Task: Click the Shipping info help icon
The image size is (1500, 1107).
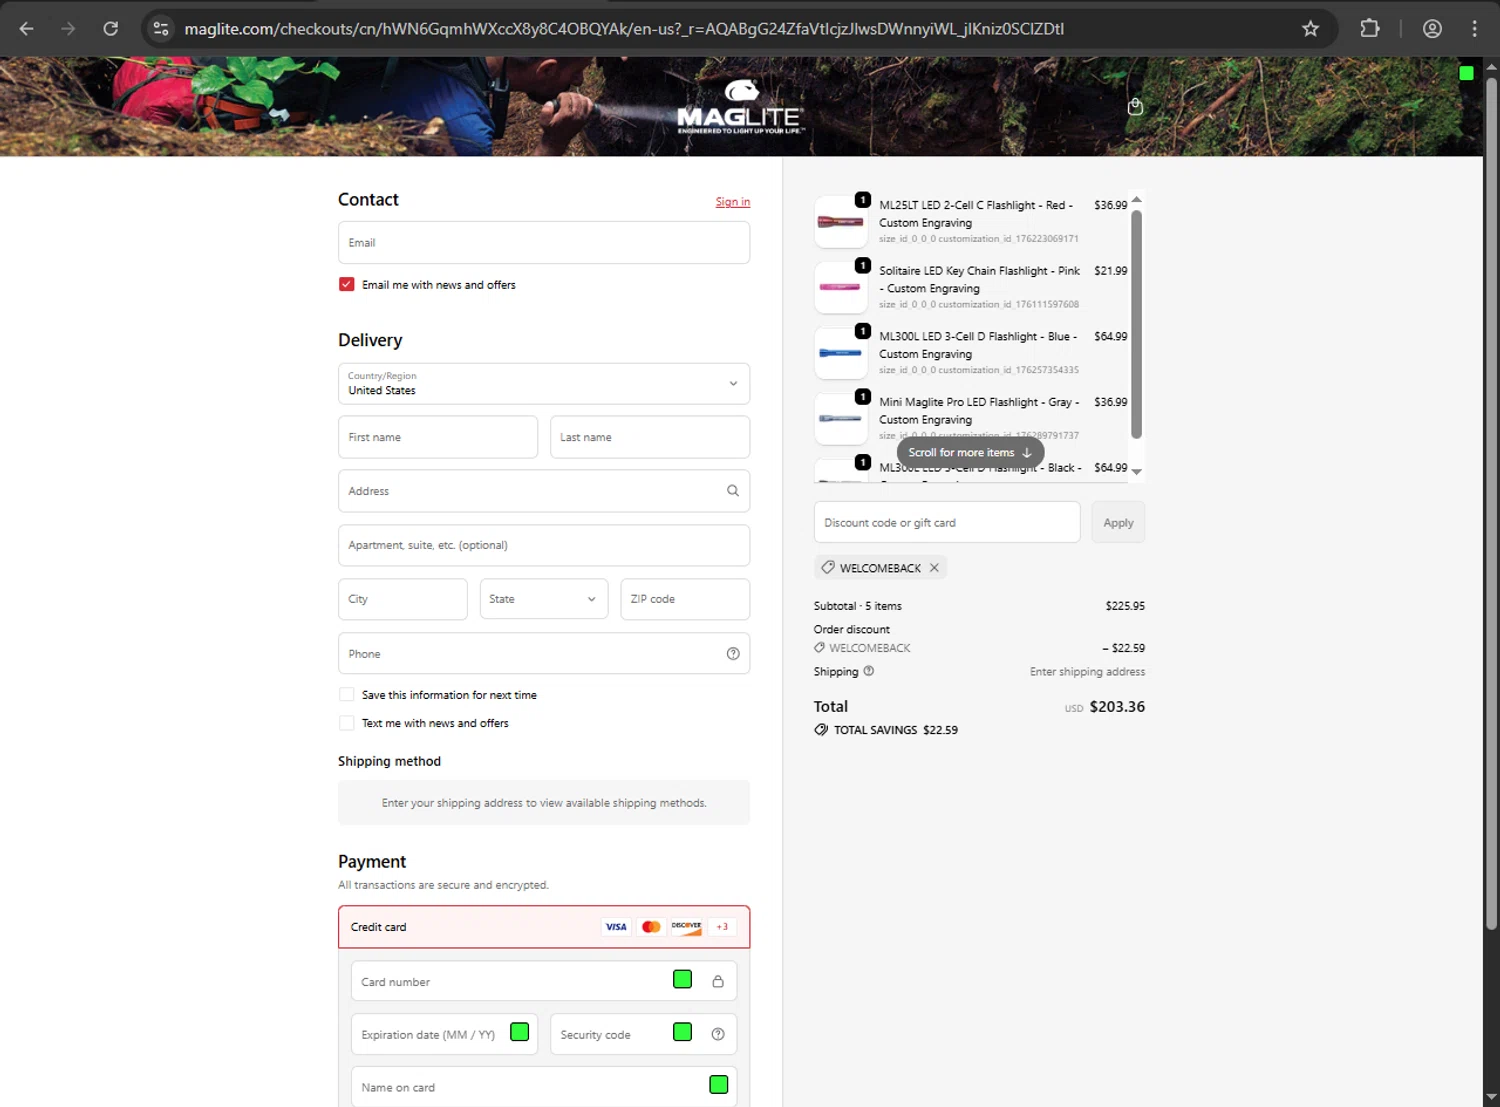Action: coord(869,671)
